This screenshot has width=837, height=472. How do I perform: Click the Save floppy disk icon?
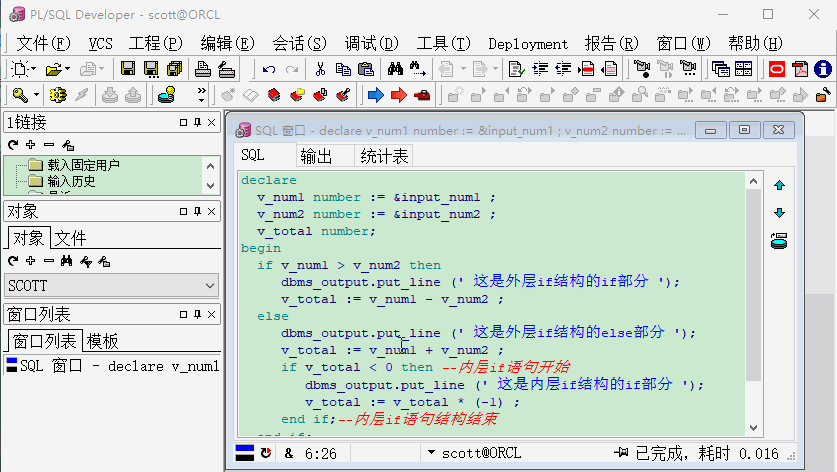click(x=128, y=68)
